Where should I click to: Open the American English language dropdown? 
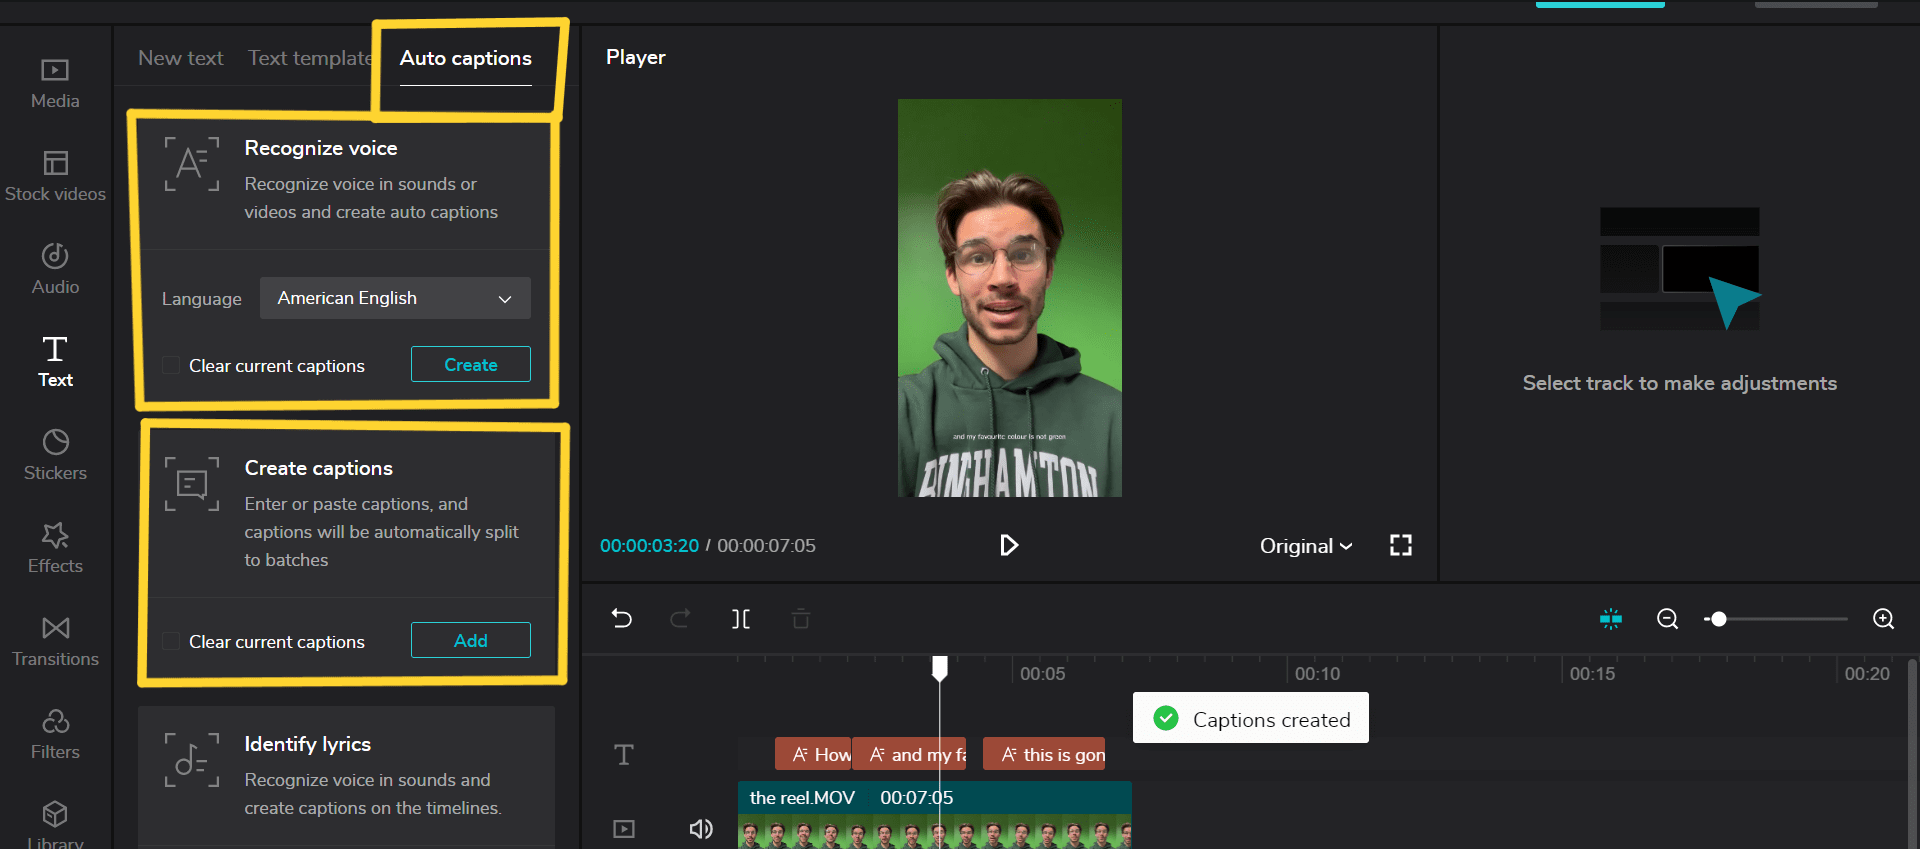tap(395, 298)
